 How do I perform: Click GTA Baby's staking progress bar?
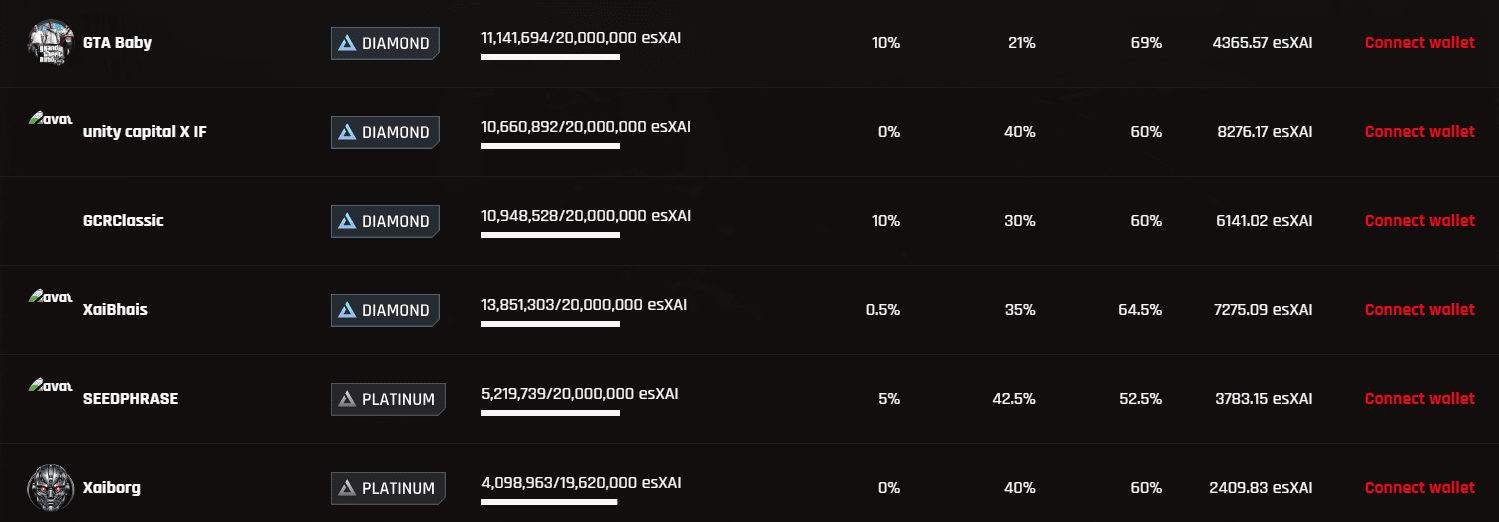[550, 57]
